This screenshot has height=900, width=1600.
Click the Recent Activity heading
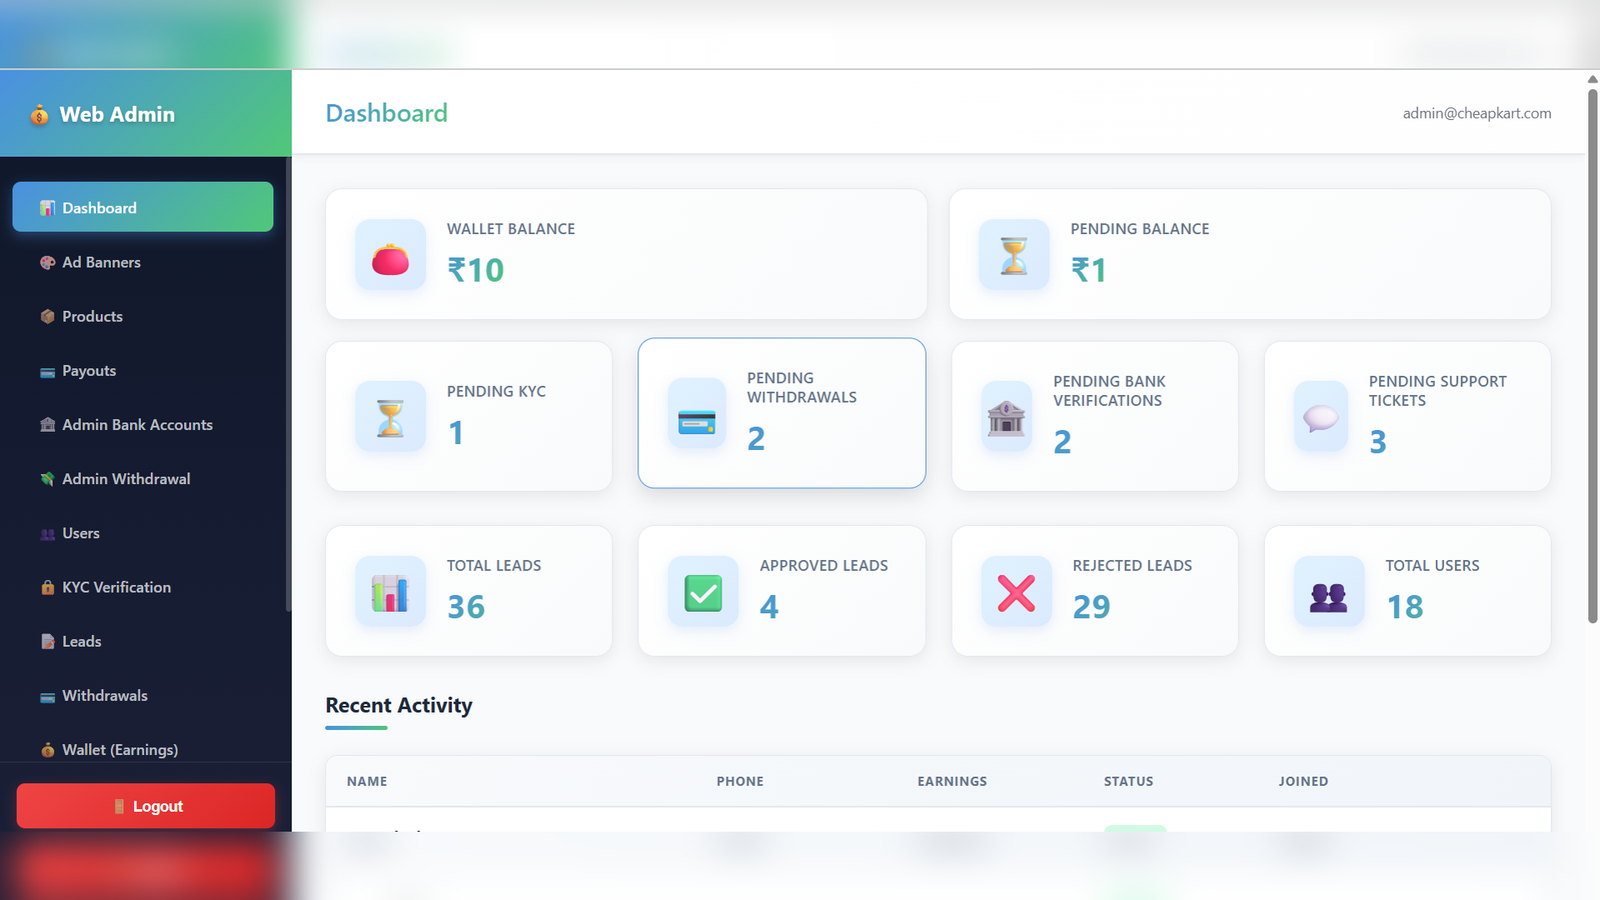tap(399, 705)
